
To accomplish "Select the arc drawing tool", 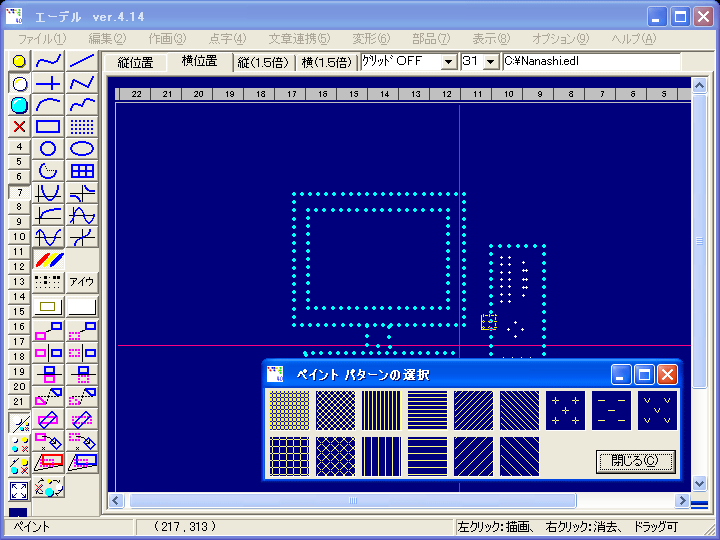I will 48,105.
